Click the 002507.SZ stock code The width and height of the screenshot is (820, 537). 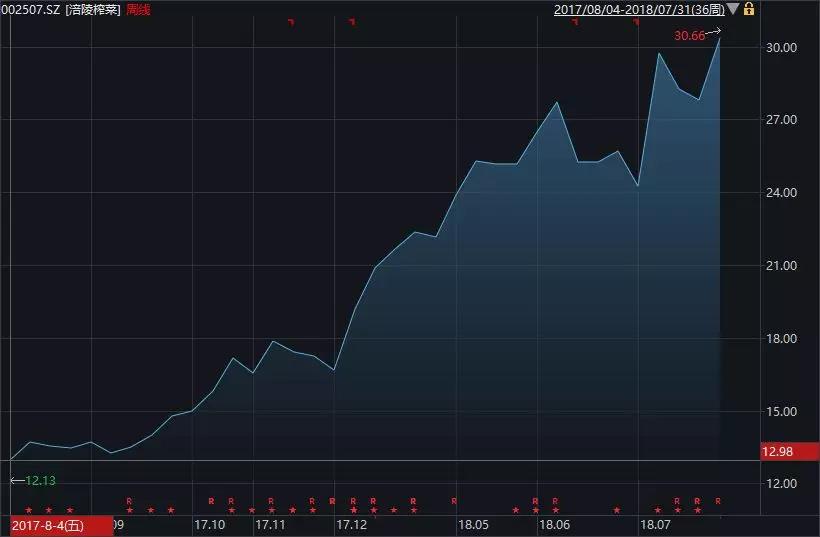point(31,9)
